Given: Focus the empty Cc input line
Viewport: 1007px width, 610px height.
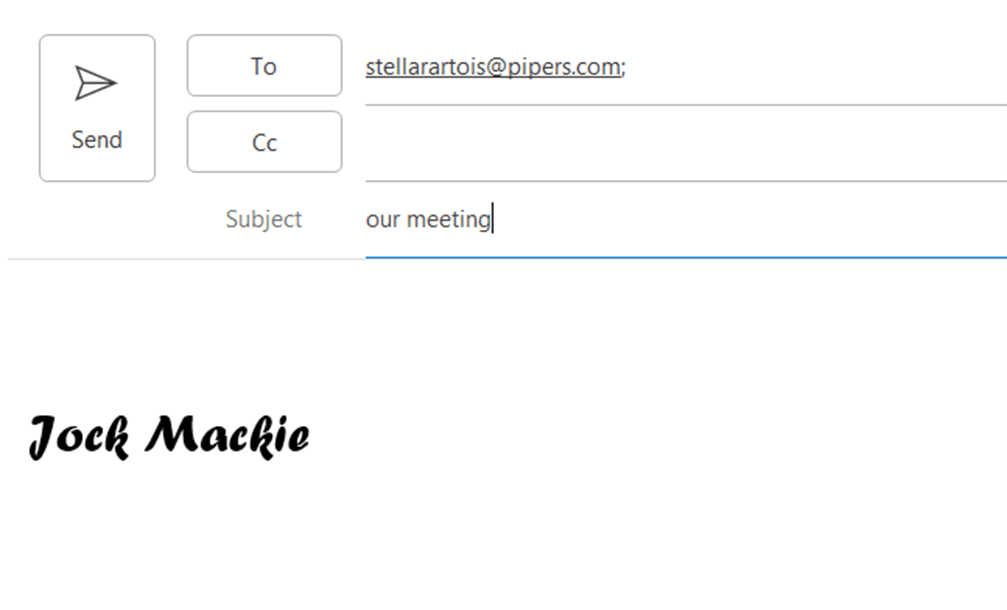Looking at the screenshot, I should (x=686, y=143).
